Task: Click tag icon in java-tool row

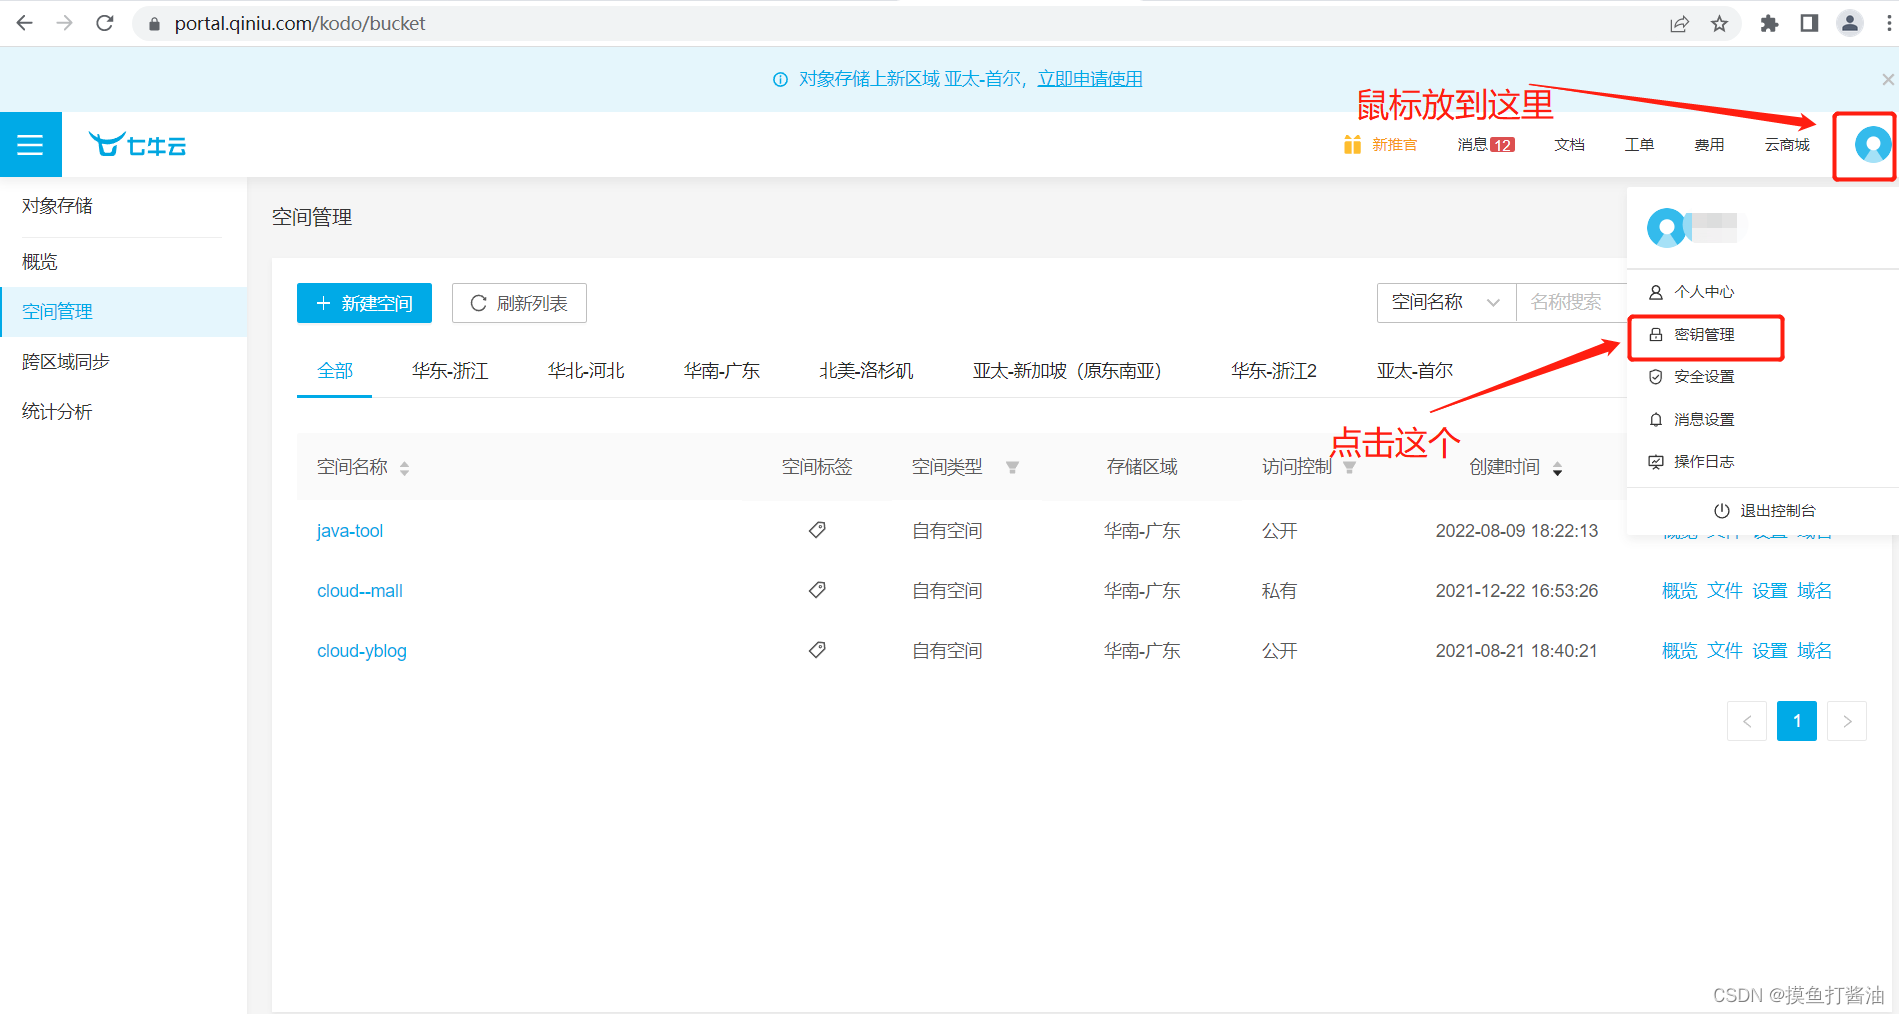Action: coord(817,530)
